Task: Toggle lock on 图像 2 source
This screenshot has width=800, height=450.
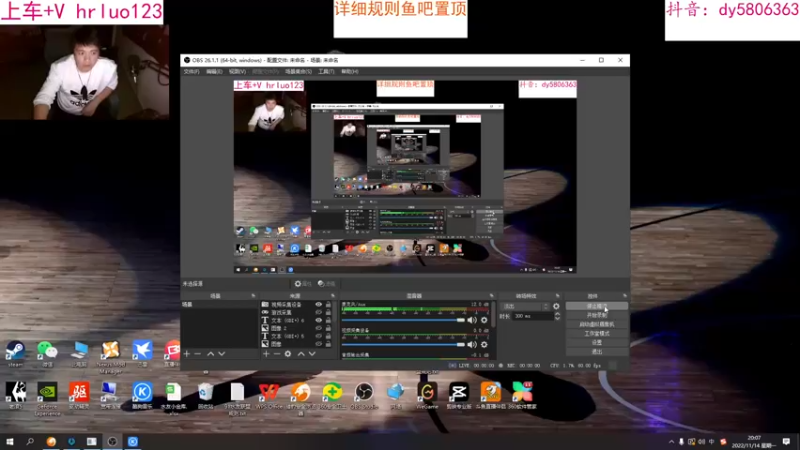Action: click(x=328, y=328)
